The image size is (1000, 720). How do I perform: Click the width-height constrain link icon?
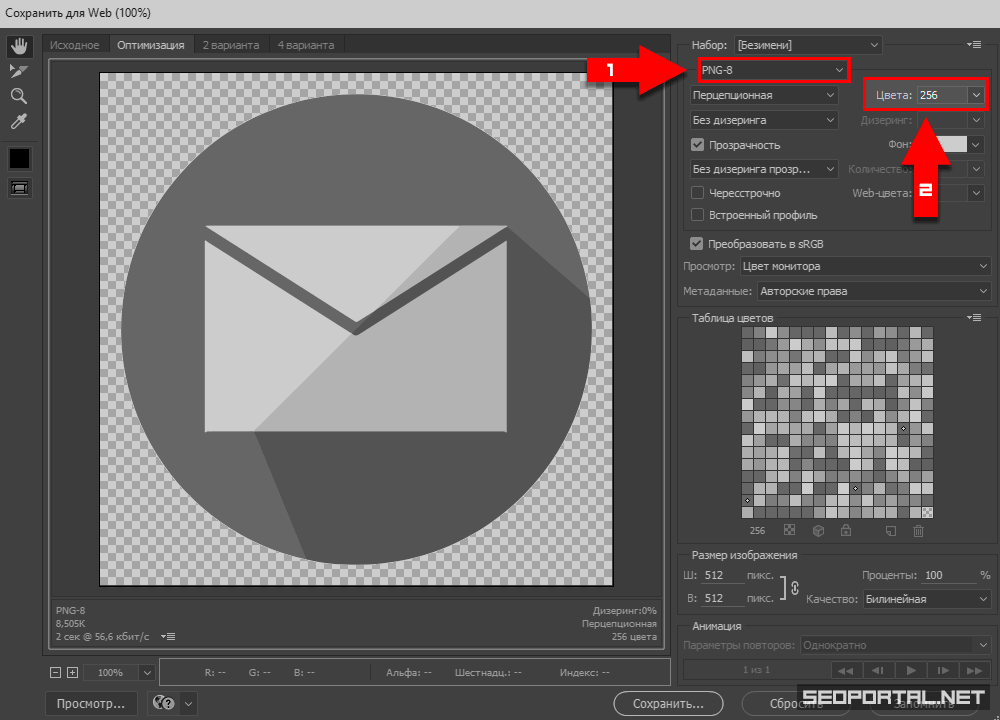pyautogui.click(x=795, y=588)
